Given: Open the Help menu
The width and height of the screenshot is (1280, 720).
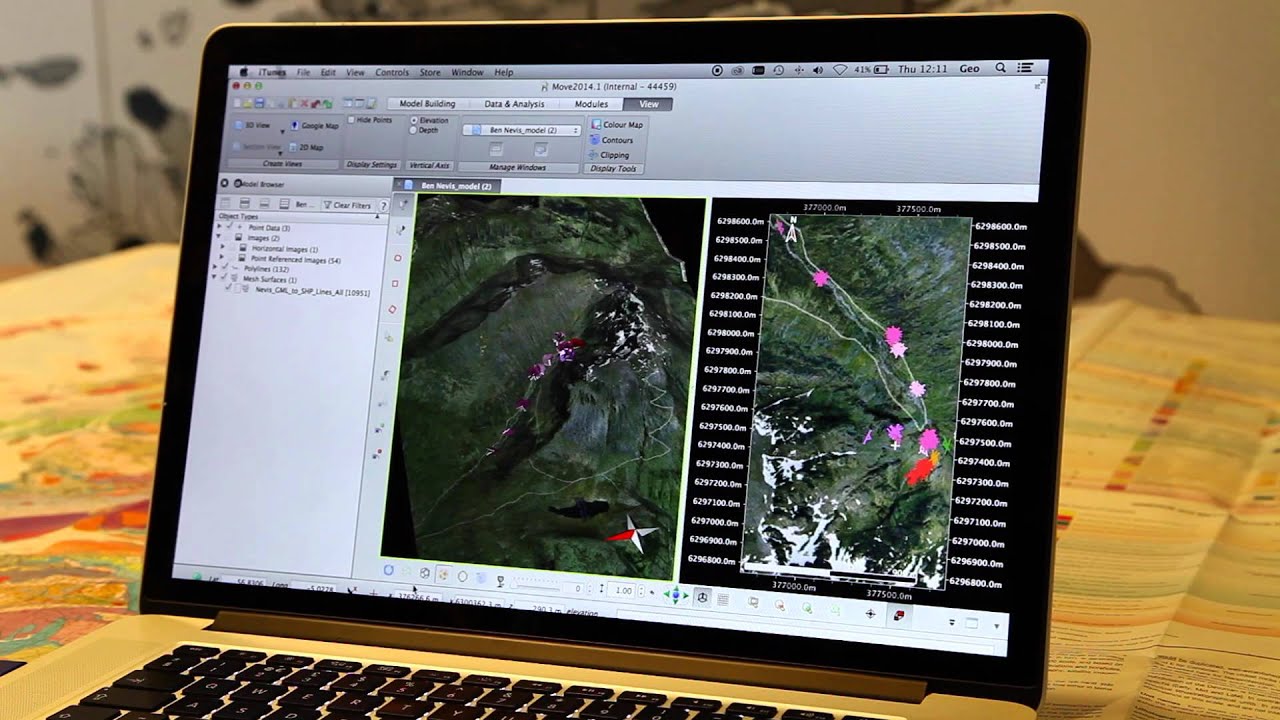Looking at the screenshot, I should coord(504,72).
